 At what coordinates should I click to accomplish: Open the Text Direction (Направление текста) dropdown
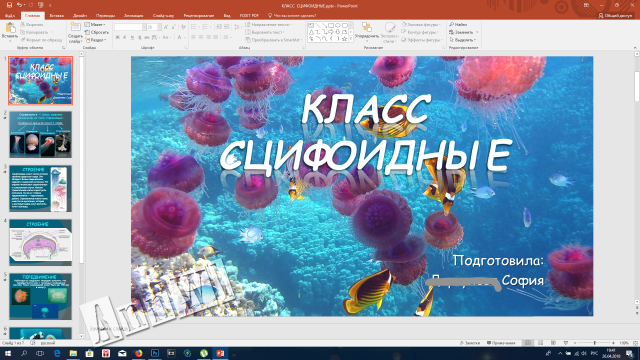[x=268, y=24]
